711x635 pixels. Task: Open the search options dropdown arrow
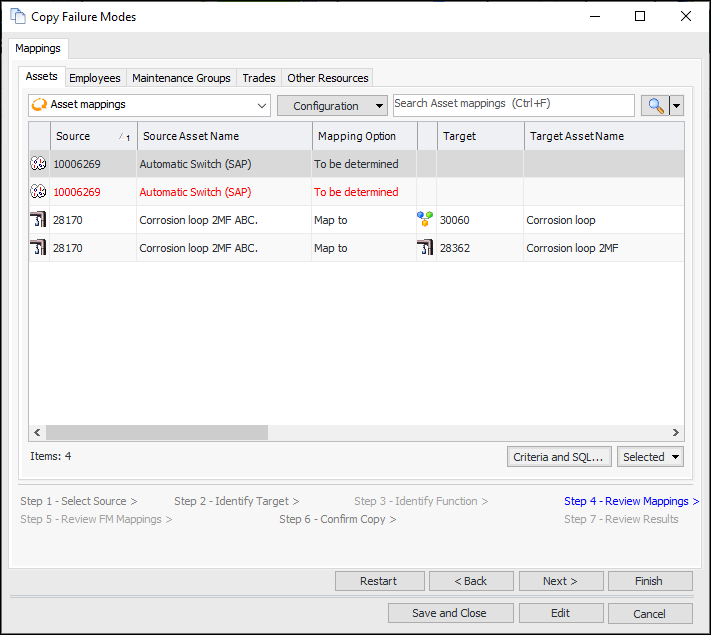coord(677,105)
